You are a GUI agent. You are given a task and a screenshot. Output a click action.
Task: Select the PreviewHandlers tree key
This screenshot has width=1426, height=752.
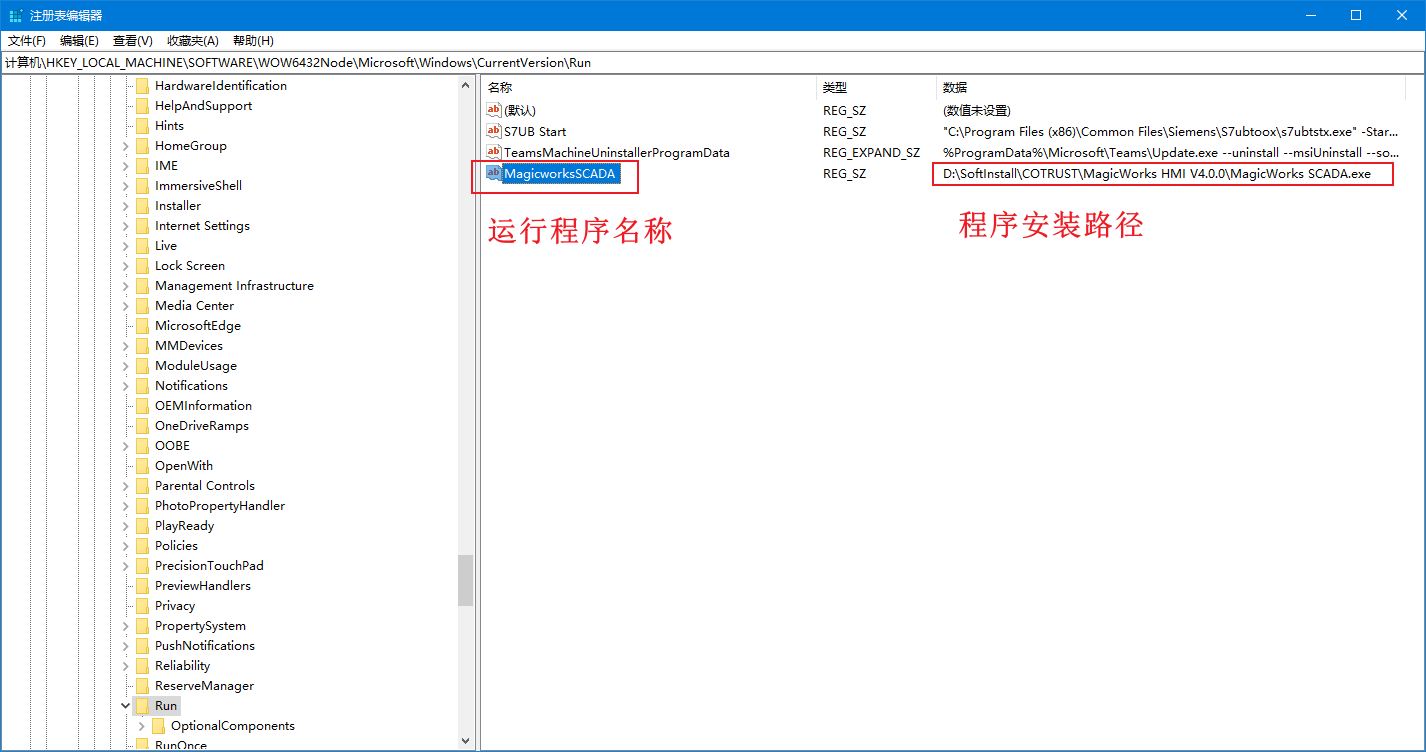click(203, 586)
